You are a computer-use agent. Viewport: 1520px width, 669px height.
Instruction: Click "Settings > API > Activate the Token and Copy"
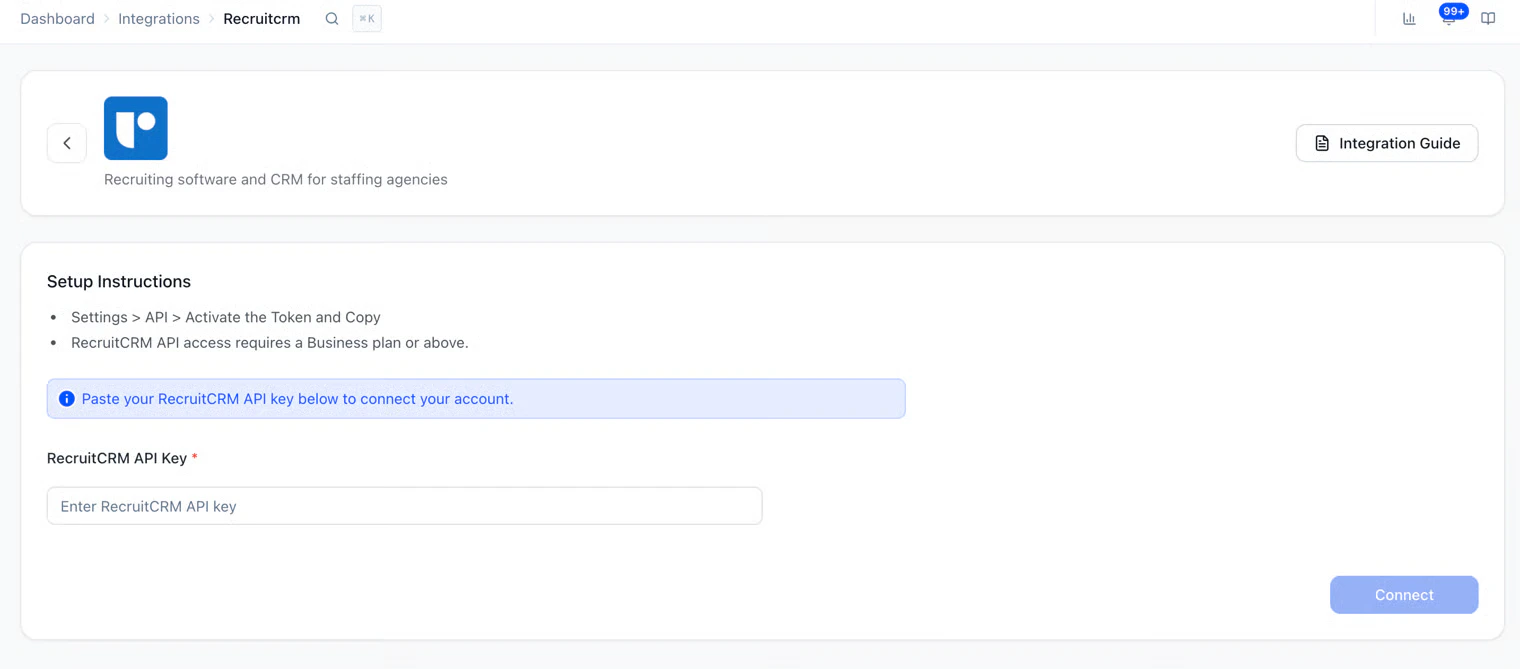click(x=226, y=317)
